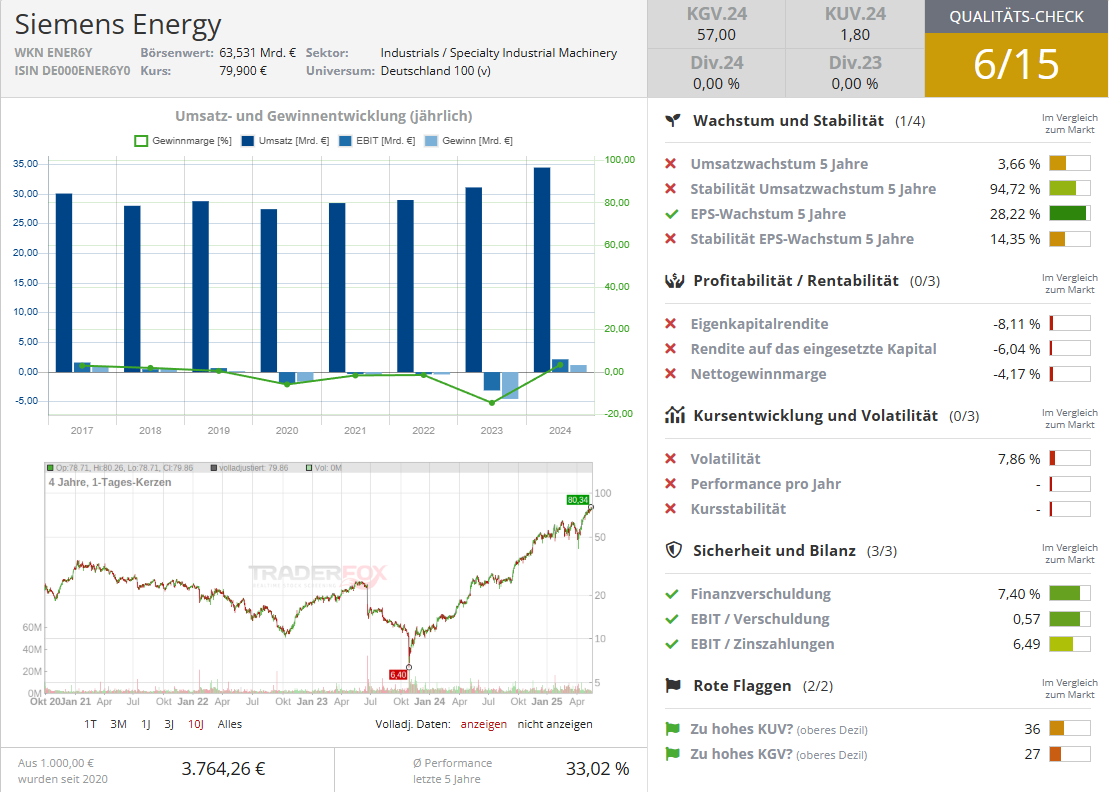Screen dimensions: 1109x792
Task: Click comparison bar for Finanzverschuldung
Action: coord(1070,594)
